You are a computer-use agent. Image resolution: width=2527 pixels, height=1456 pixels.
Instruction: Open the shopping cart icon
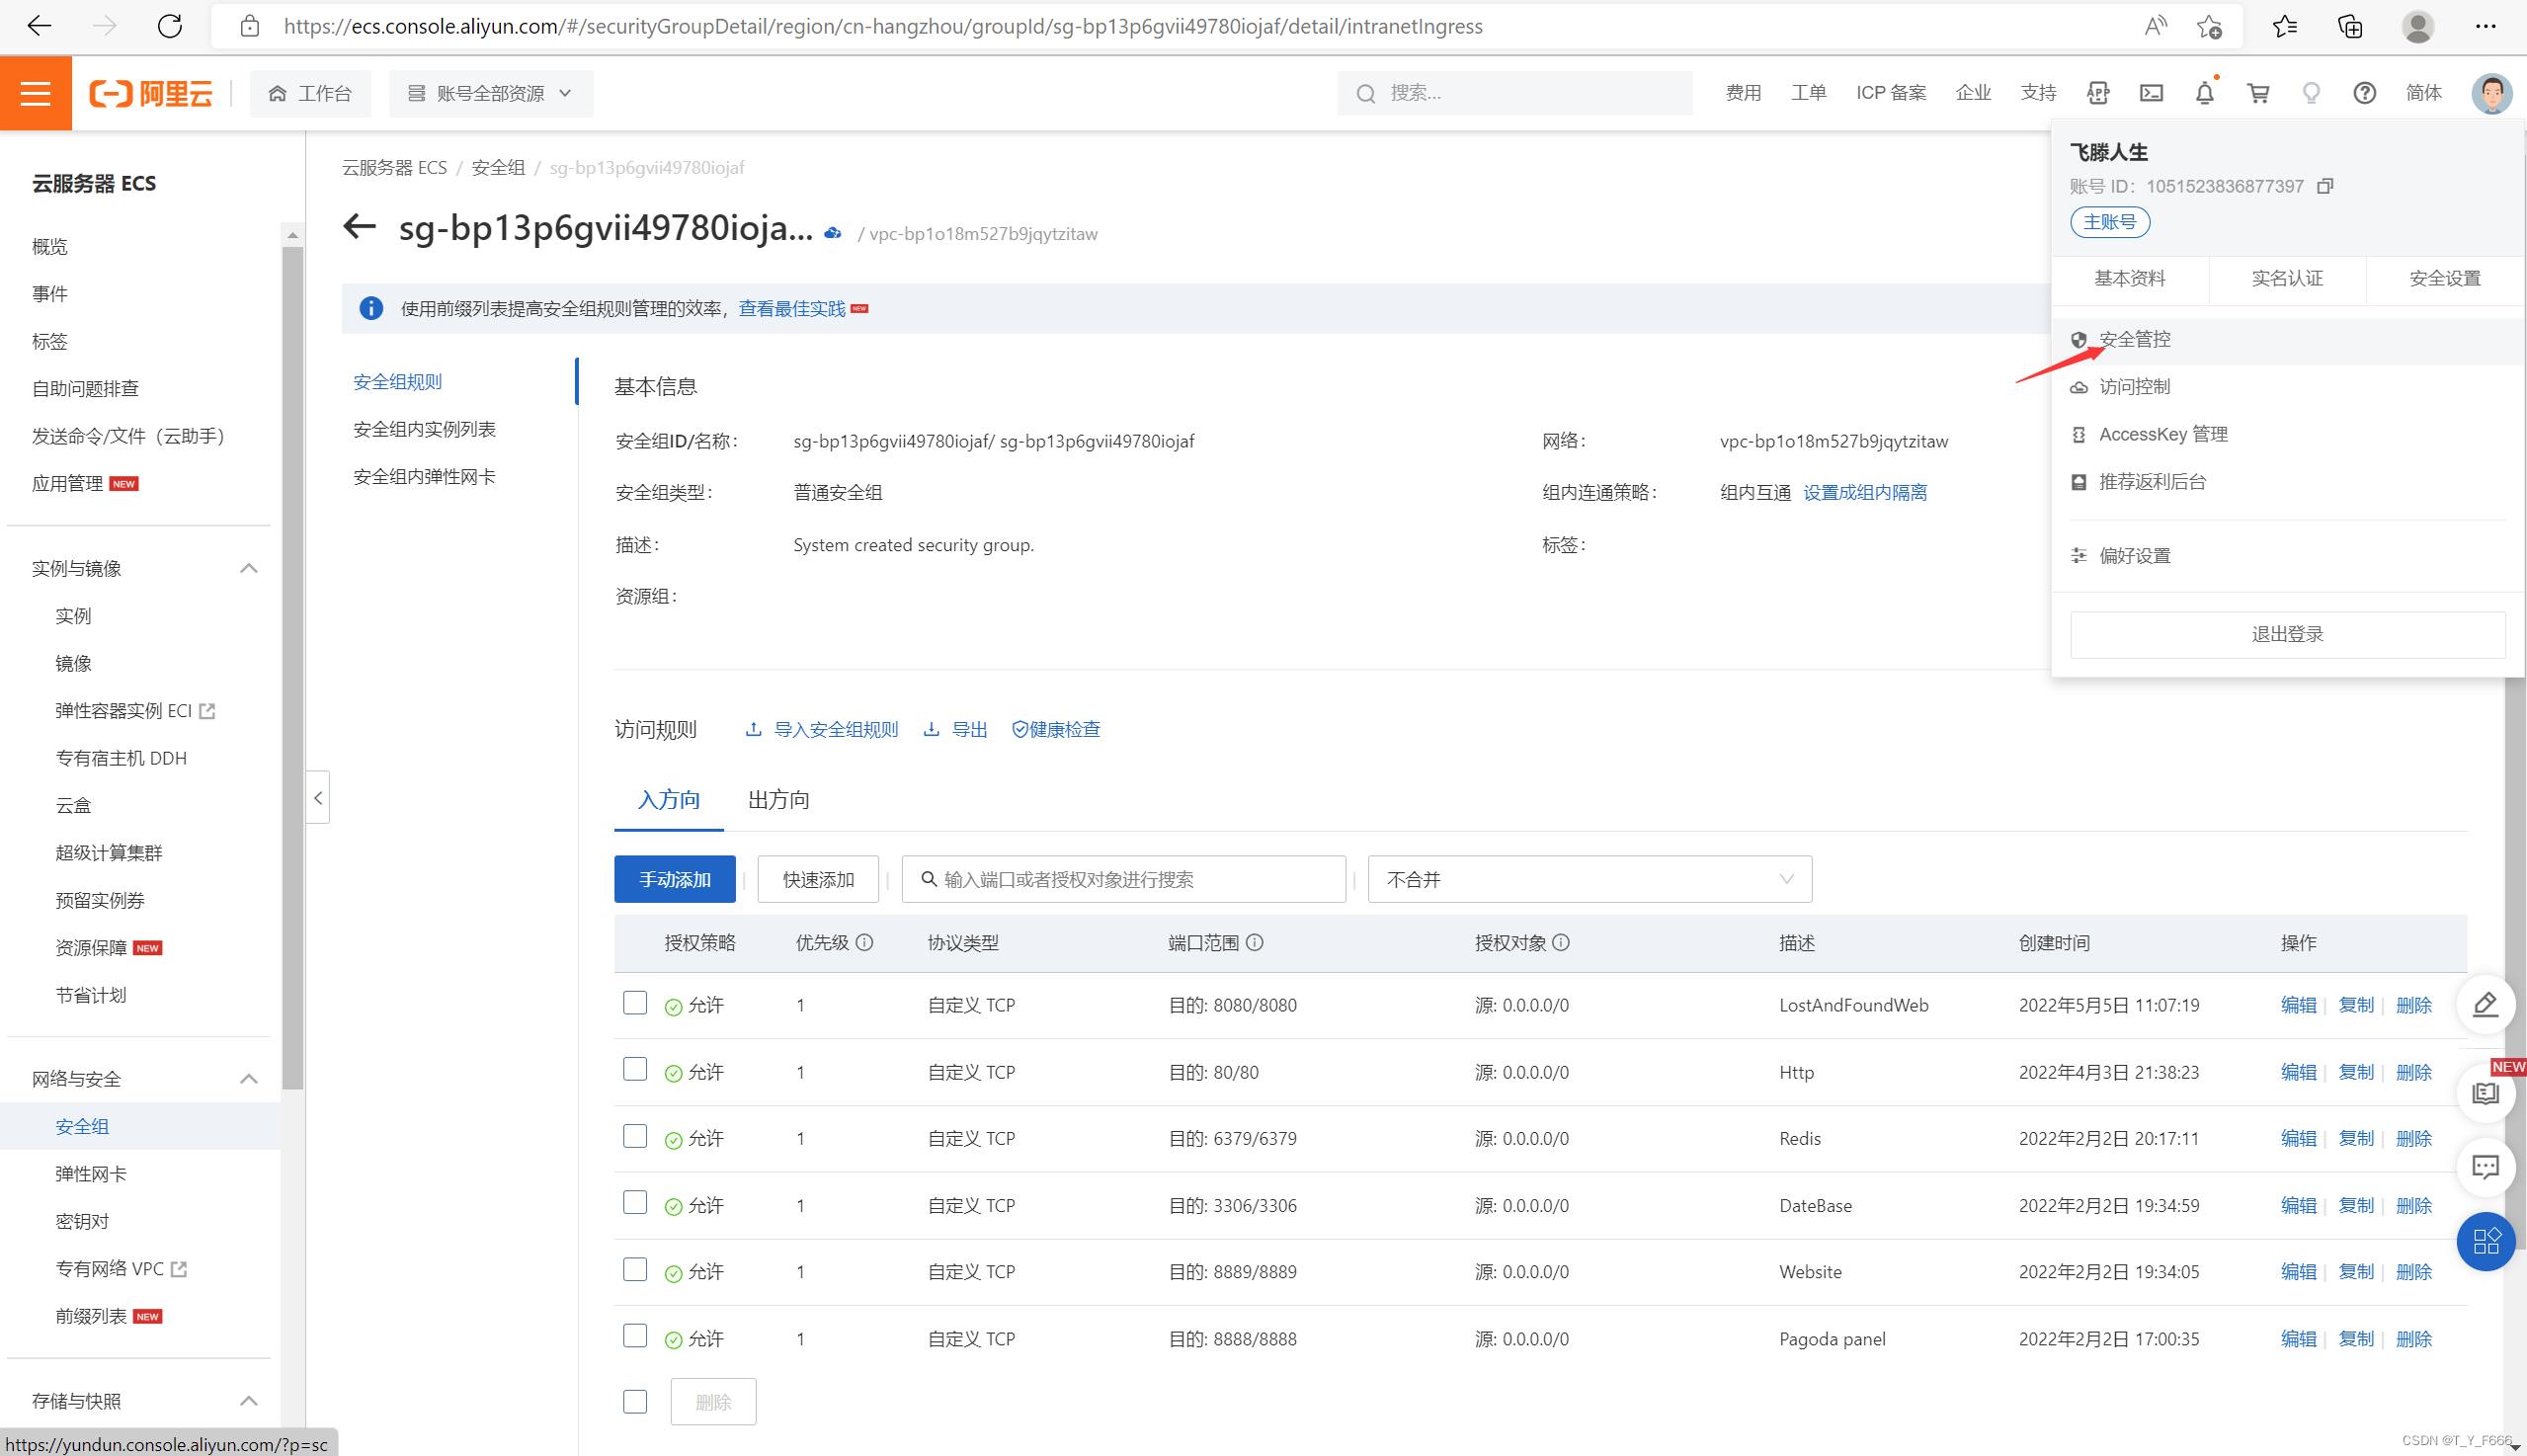coord(2258,93)
